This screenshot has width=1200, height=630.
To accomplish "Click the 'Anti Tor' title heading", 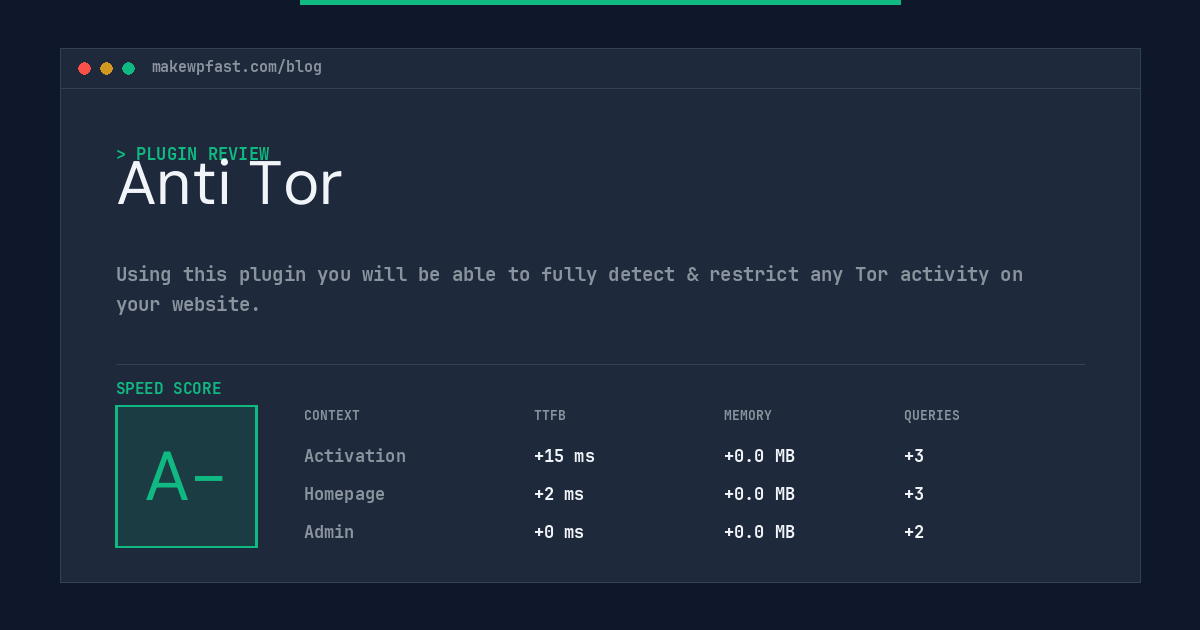I will (x=230, y=184).
